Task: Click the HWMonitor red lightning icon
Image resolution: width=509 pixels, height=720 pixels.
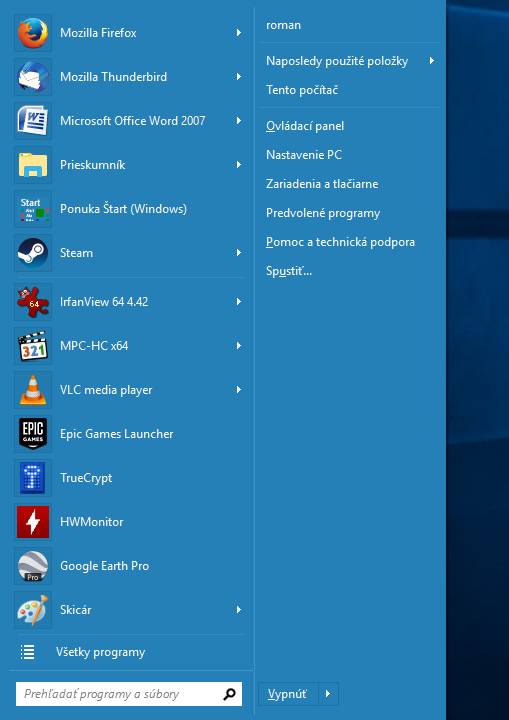Action: pos(33,522)
